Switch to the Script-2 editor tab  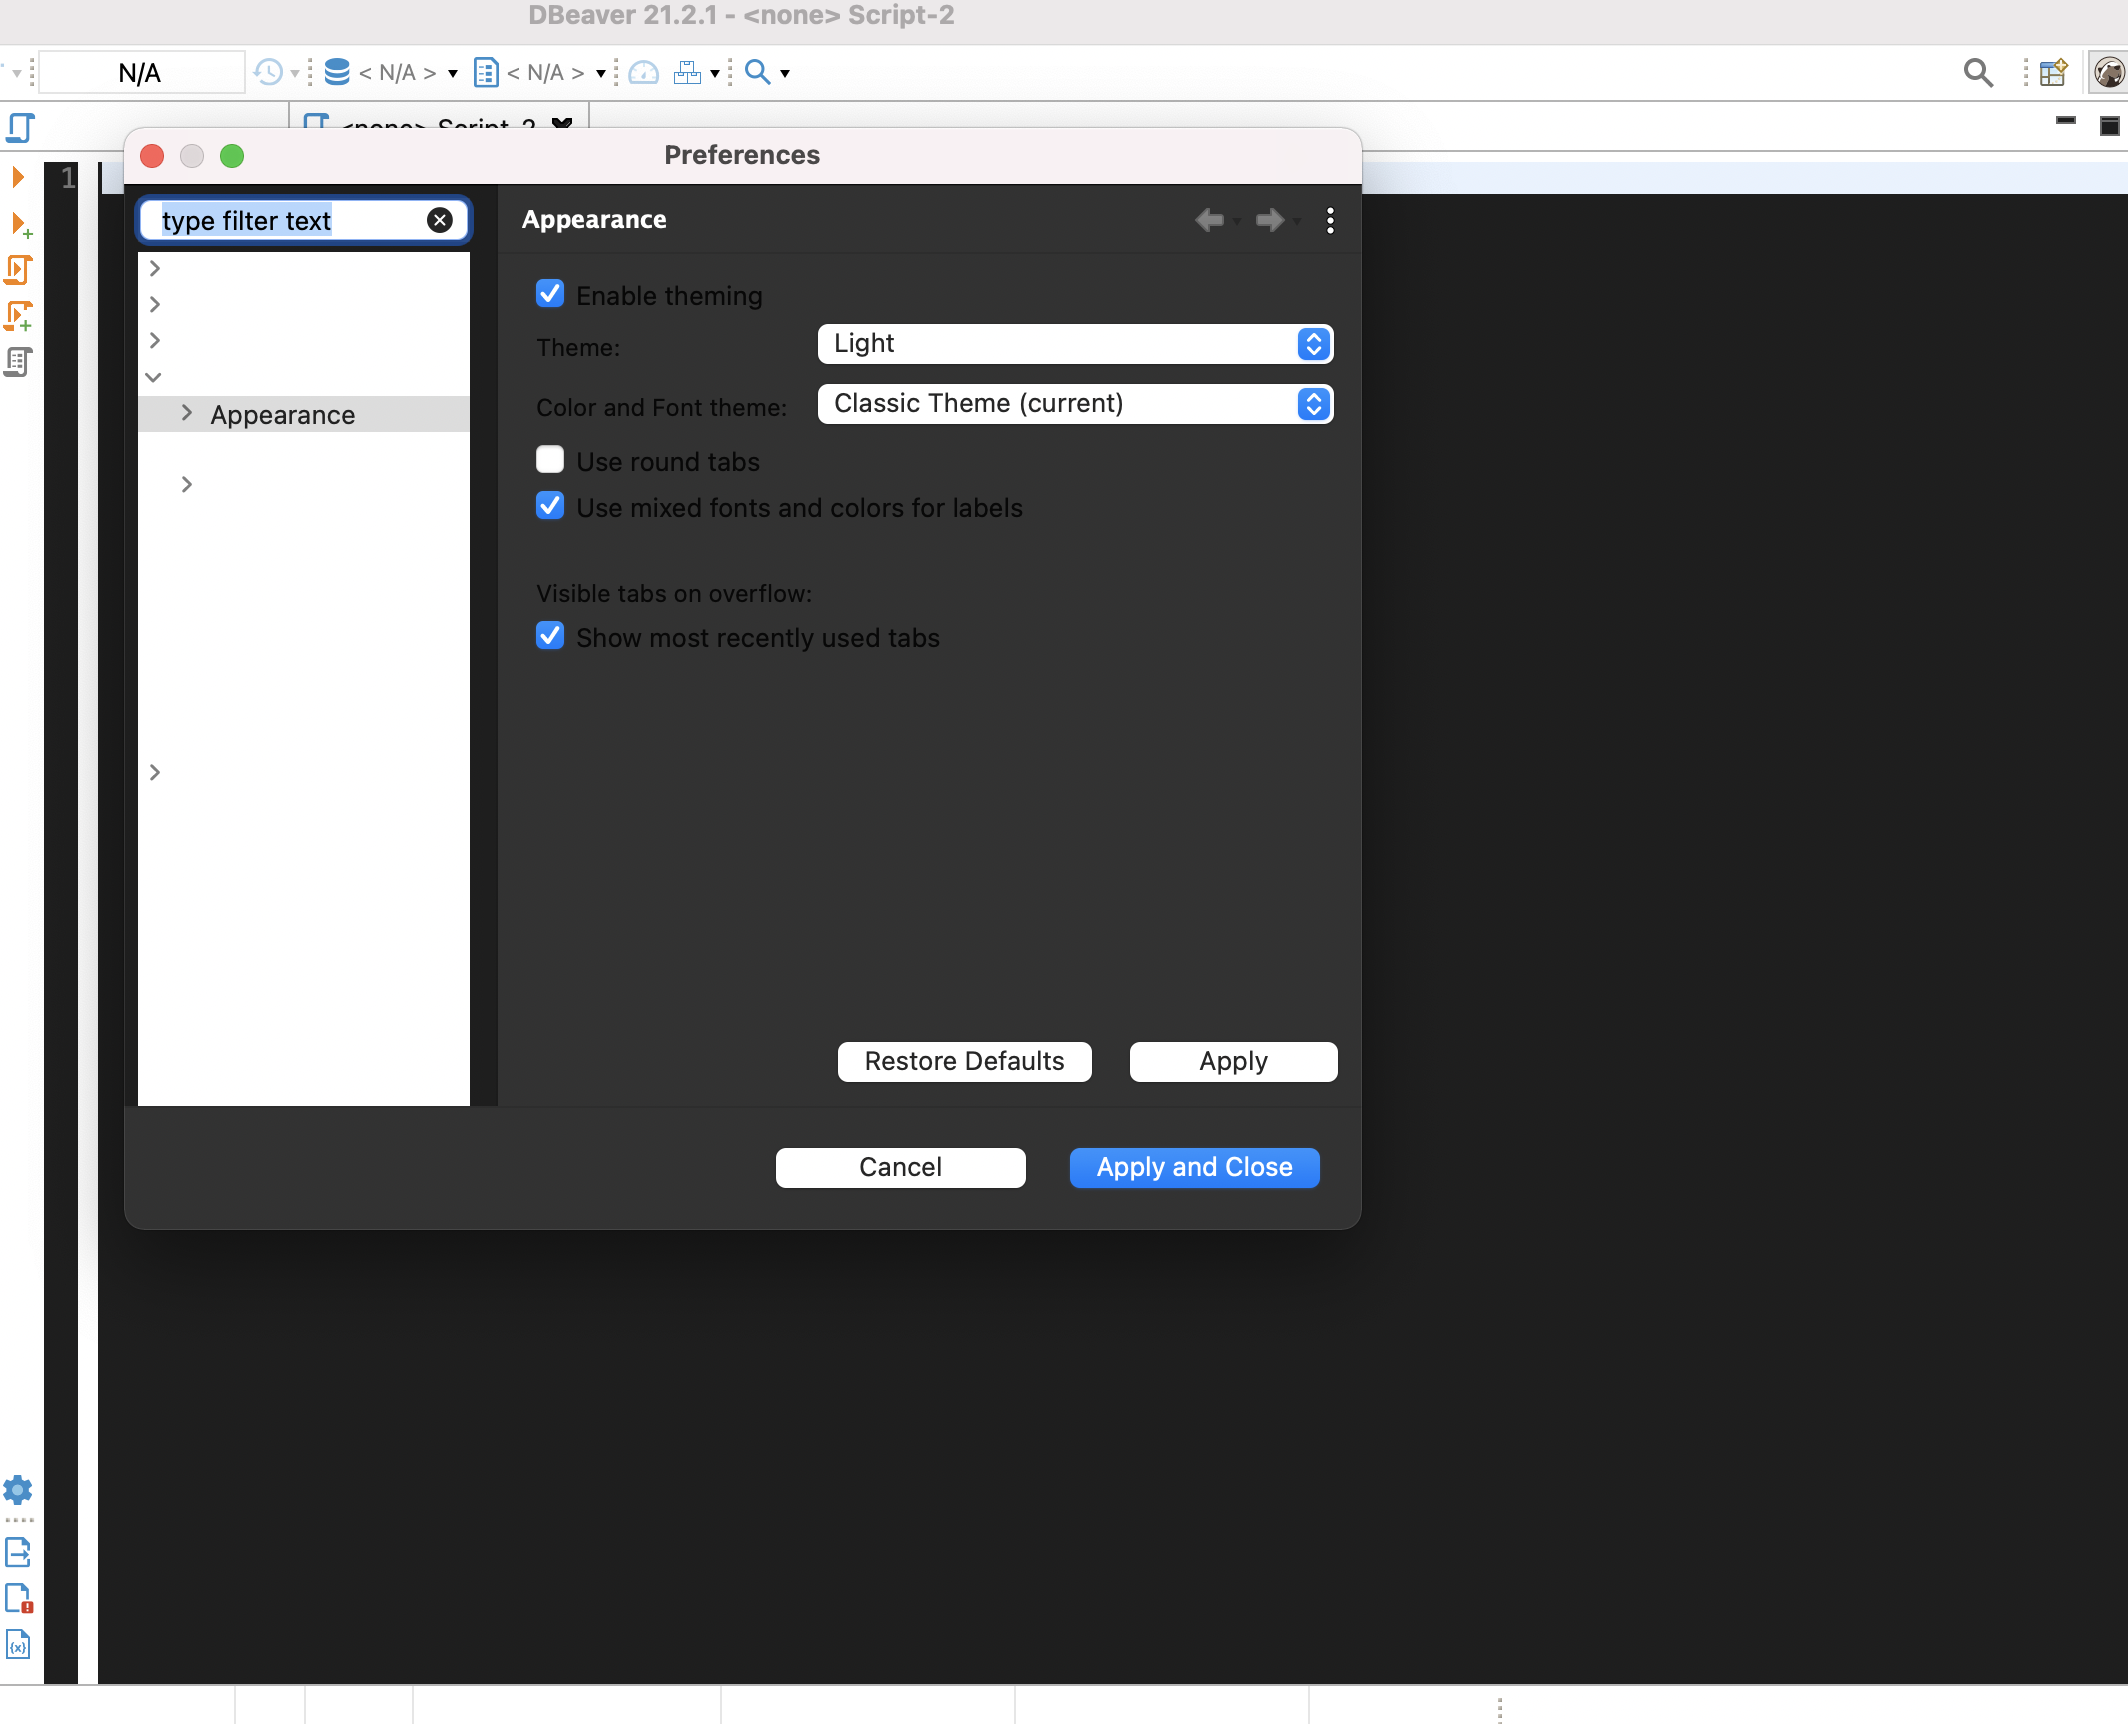point(430,126)
